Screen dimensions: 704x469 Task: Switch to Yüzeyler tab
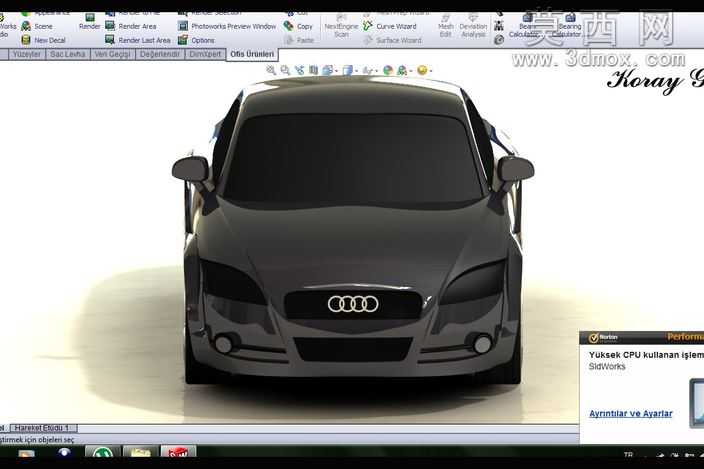click(27, 54)
